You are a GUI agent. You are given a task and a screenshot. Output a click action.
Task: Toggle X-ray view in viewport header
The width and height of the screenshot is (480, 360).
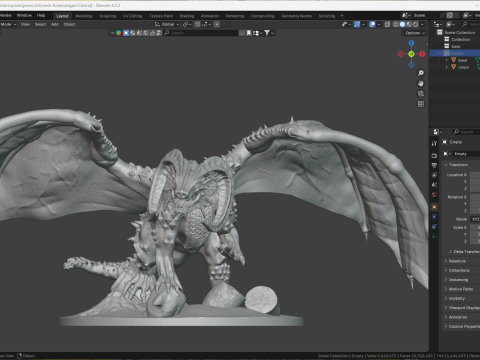(x=387, y=24)
